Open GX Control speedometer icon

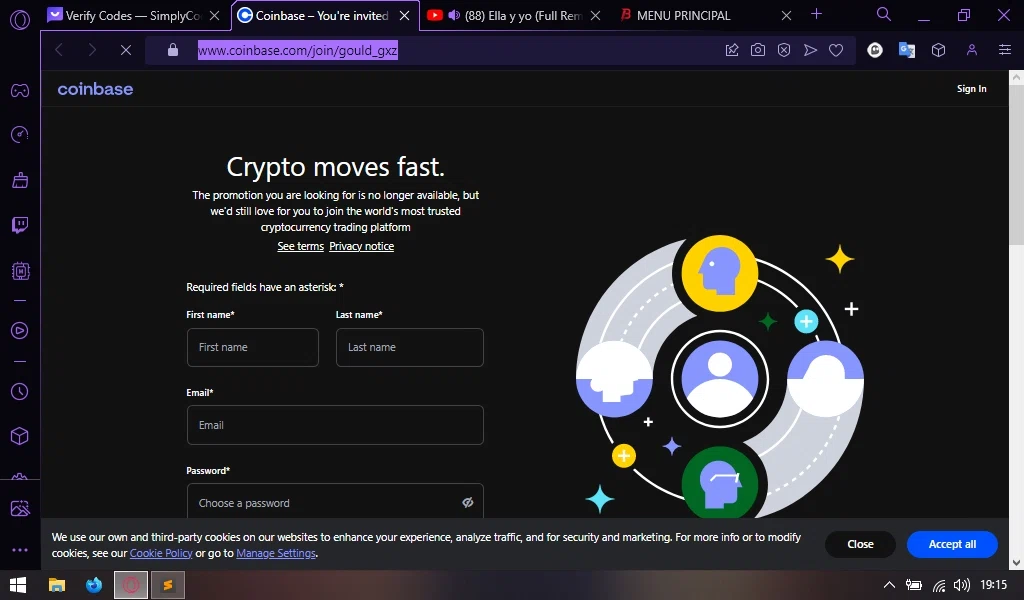coord(20,134)
